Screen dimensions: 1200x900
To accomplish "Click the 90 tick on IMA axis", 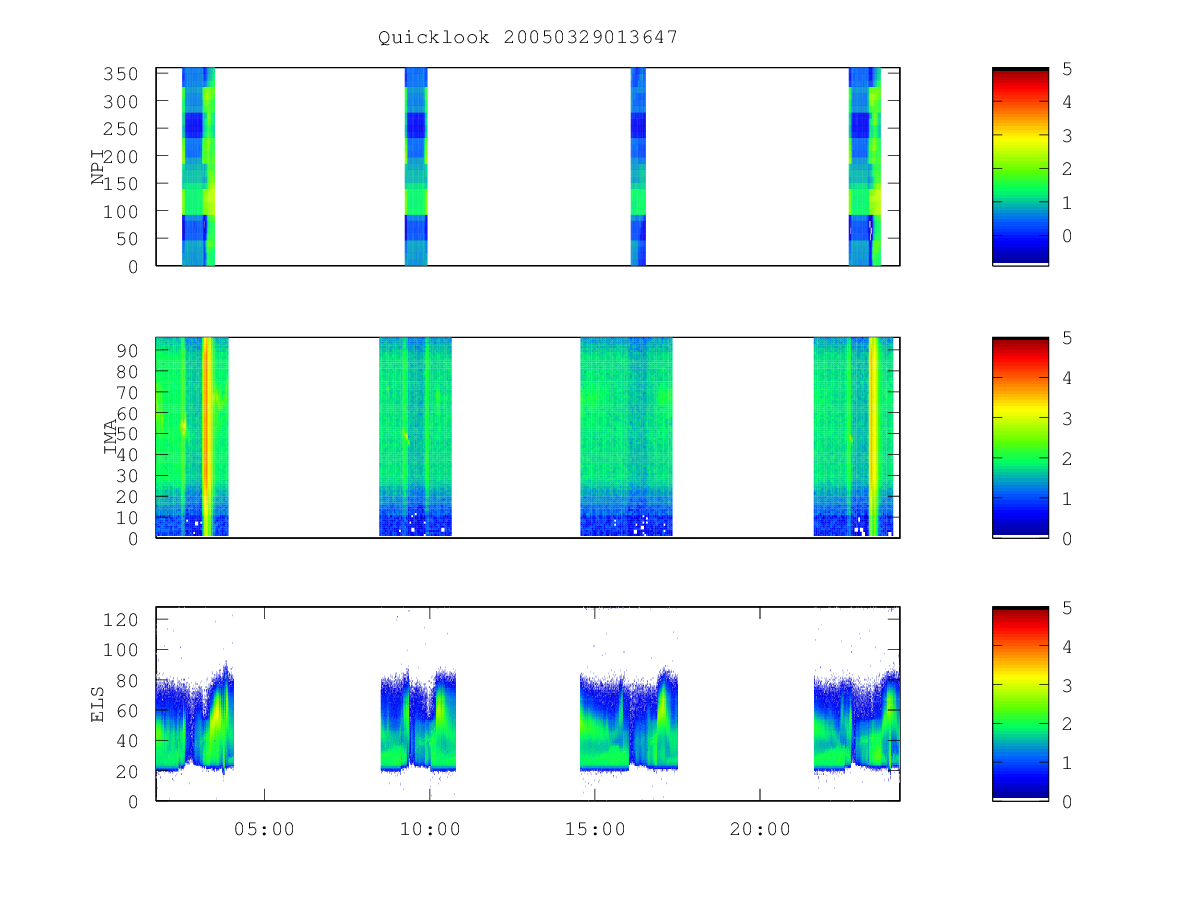I will point(128,351).
